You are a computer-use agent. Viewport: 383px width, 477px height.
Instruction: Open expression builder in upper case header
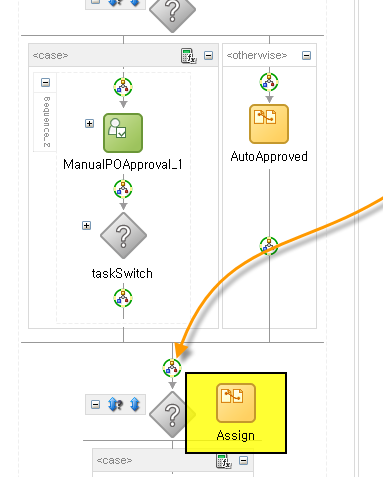coord(189,55)
